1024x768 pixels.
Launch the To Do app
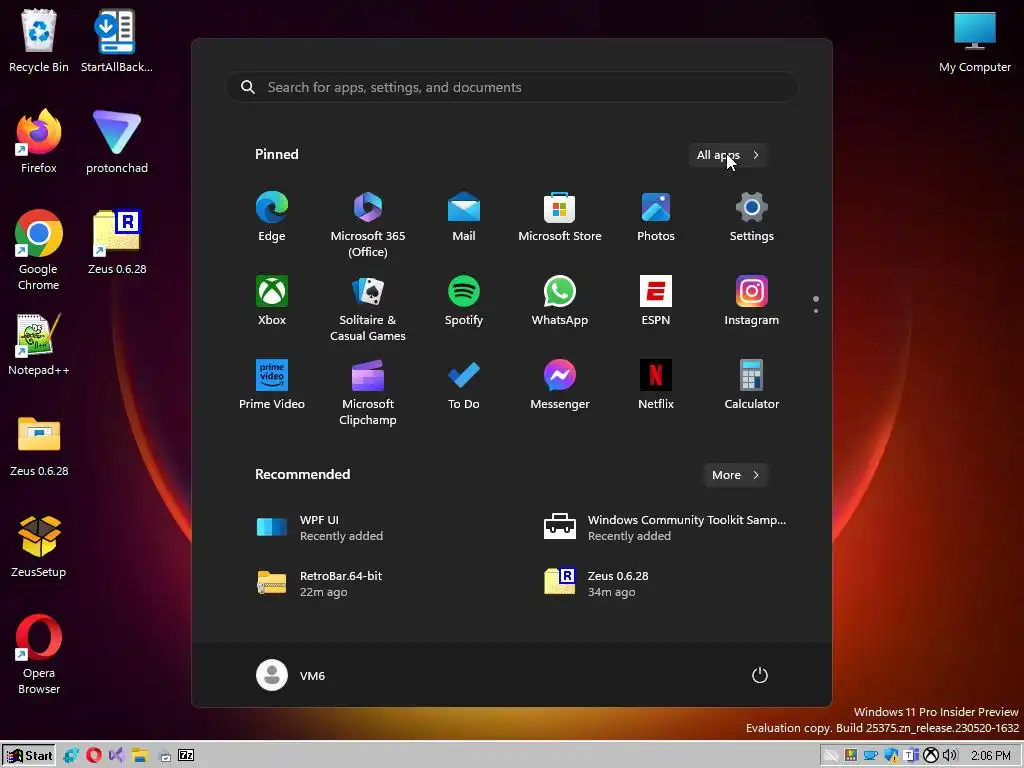(x=464, y=385)
